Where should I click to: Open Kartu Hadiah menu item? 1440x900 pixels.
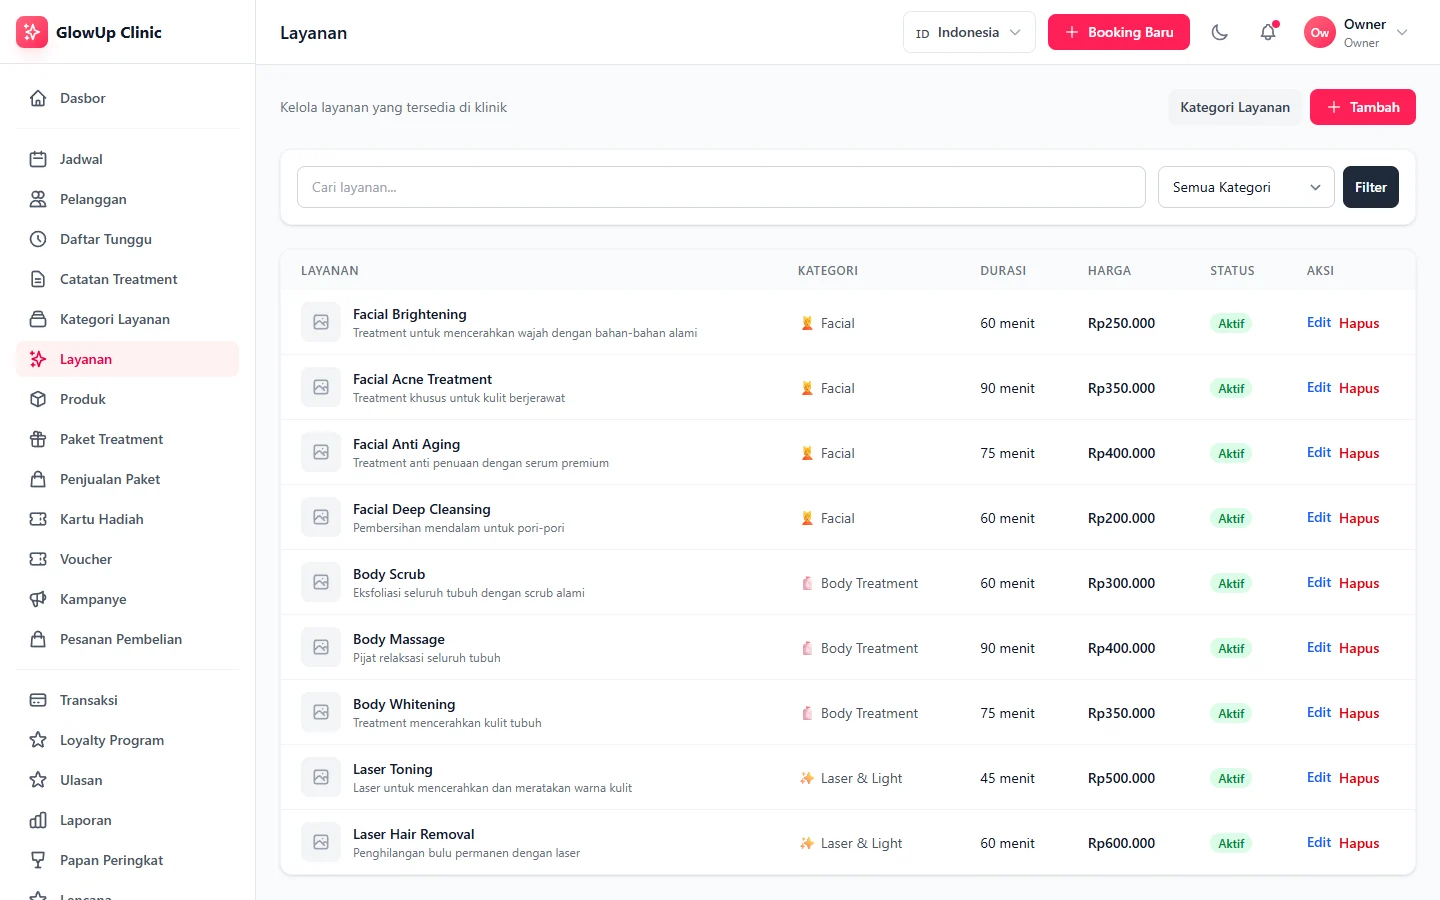127,519
